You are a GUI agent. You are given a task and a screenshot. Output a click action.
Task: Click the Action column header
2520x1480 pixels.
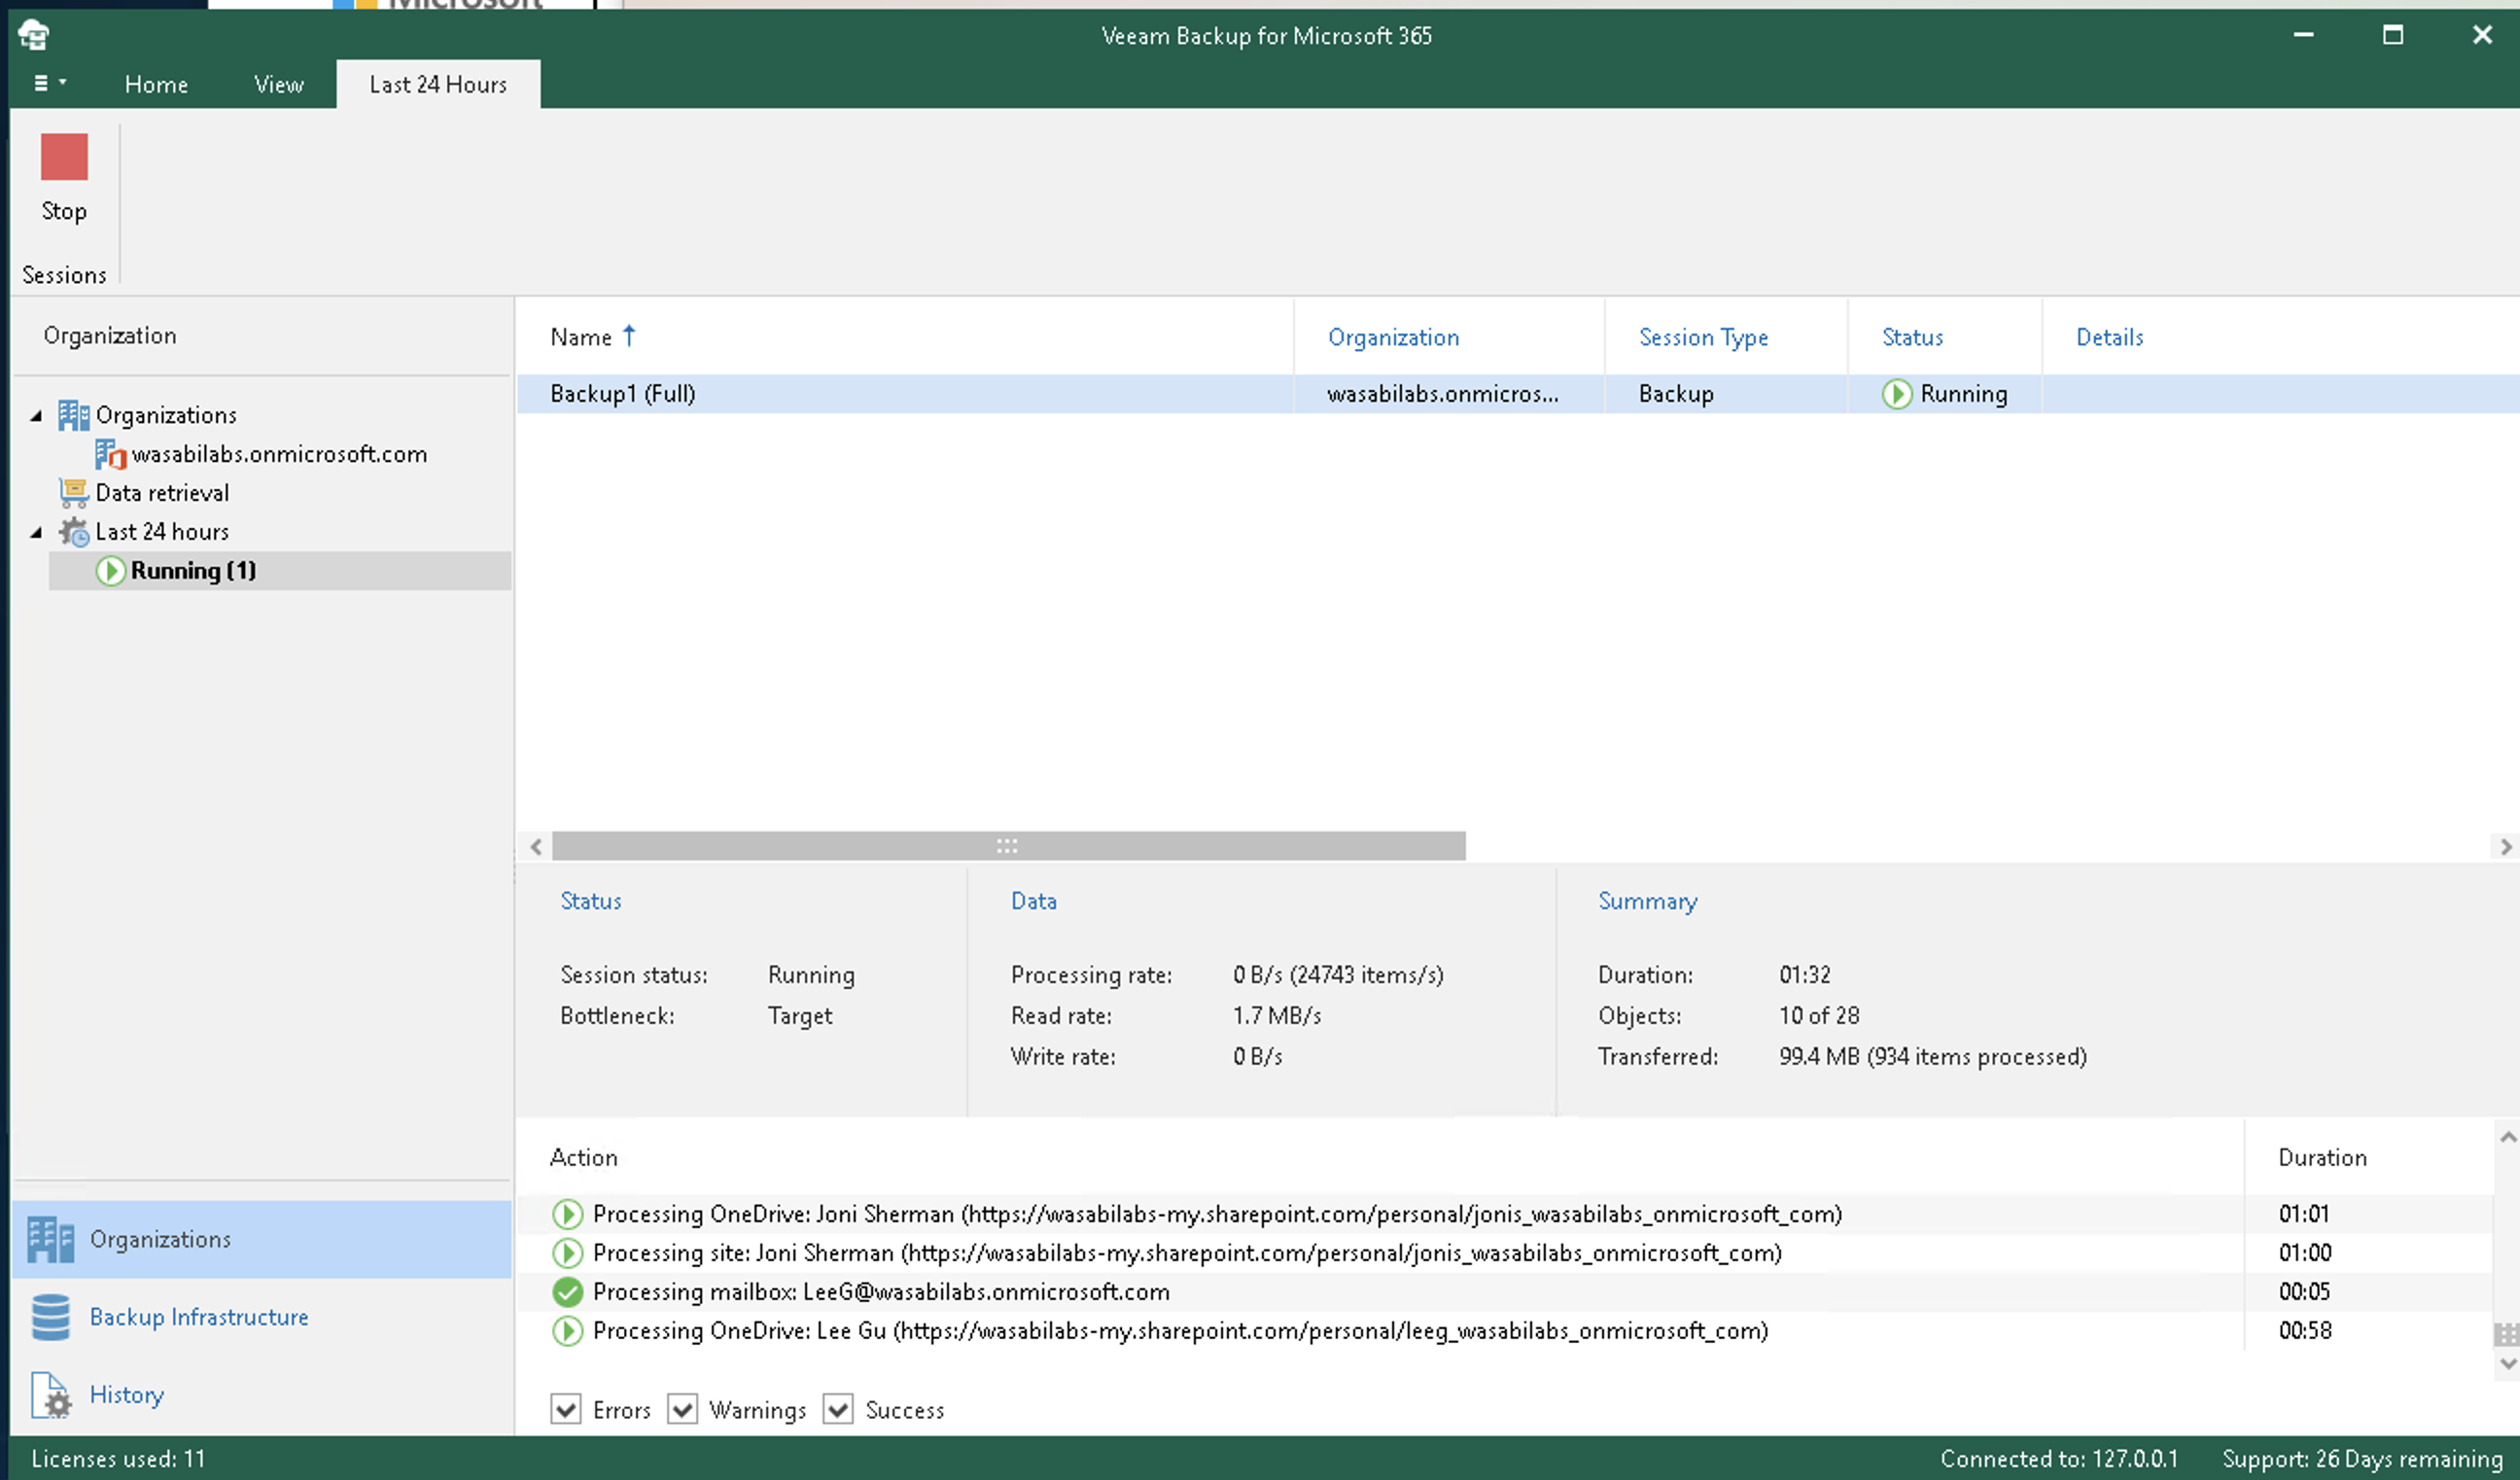pos(584,1158)
